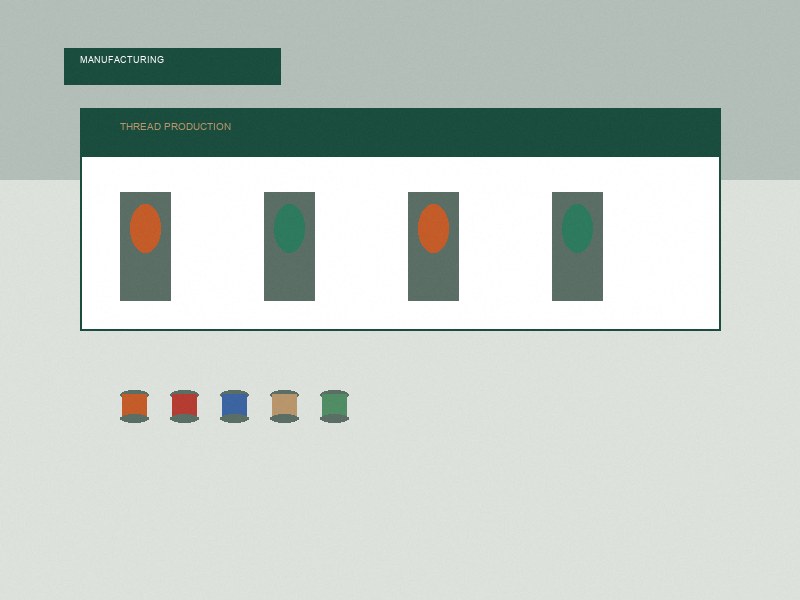Click the first machine with orange light
Image resolution: width=800 pixels, height=600 pixels.
(x=145, y=246)
